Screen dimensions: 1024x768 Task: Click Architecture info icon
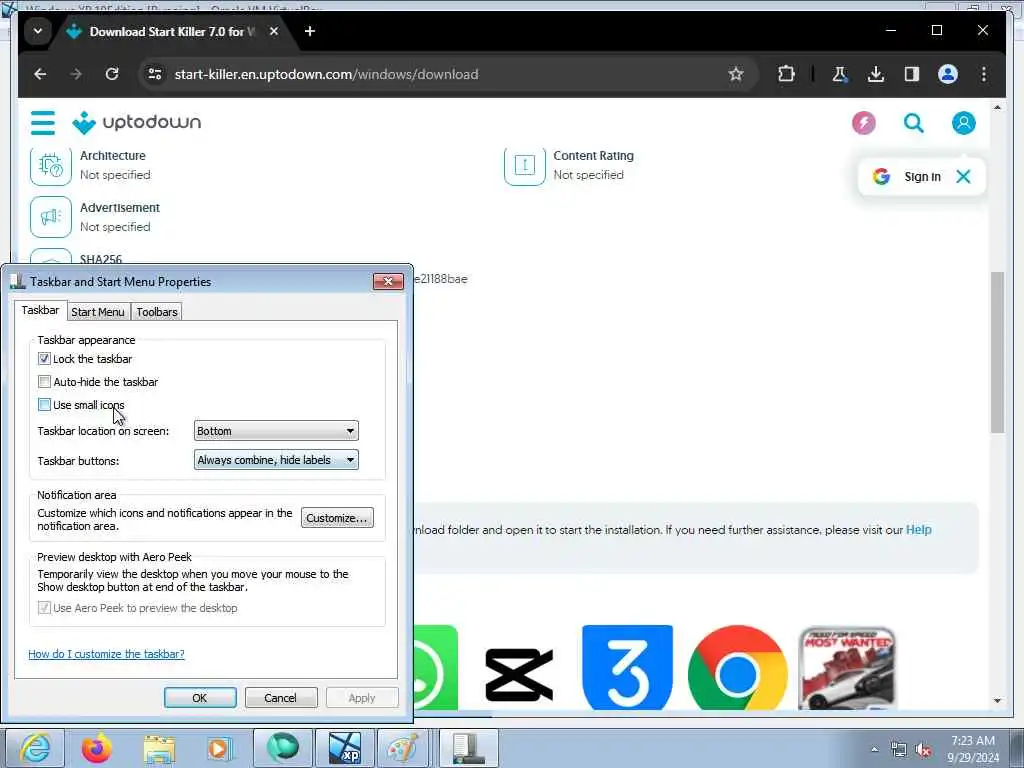click(51, 165)
